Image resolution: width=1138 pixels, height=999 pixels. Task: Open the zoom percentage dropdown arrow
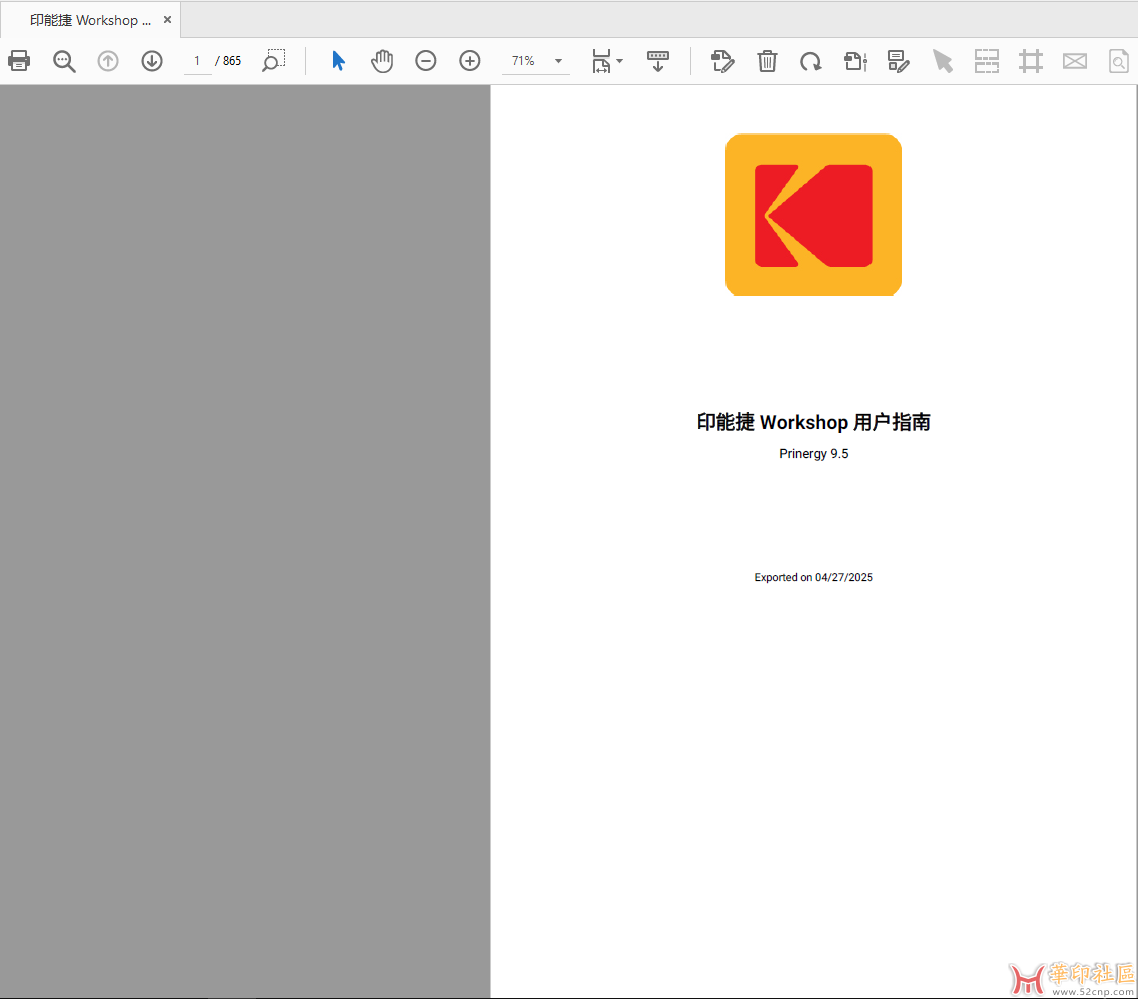[558, 61]
